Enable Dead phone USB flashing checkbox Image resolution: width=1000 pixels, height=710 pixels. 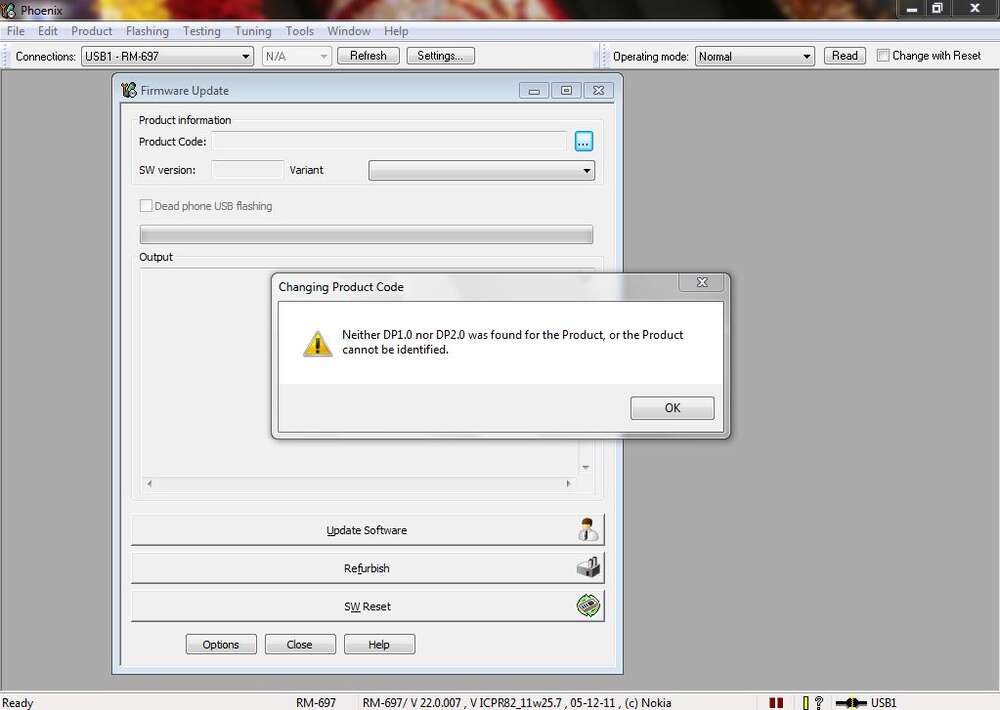[146, 205]
